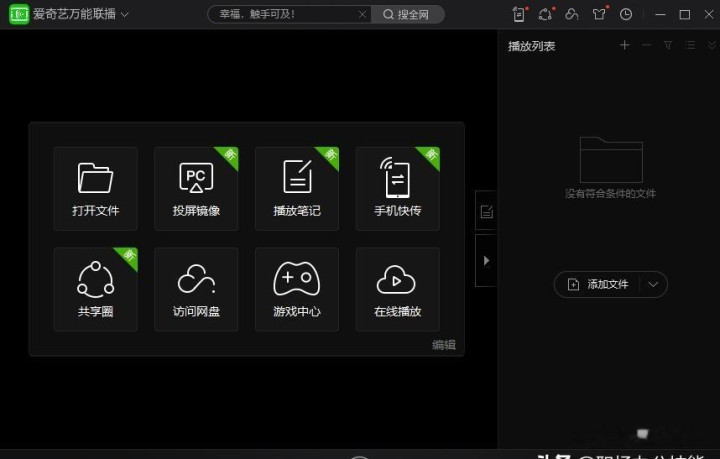
Task: Open the phone device icon in title bar
Action: pos(519,14)
